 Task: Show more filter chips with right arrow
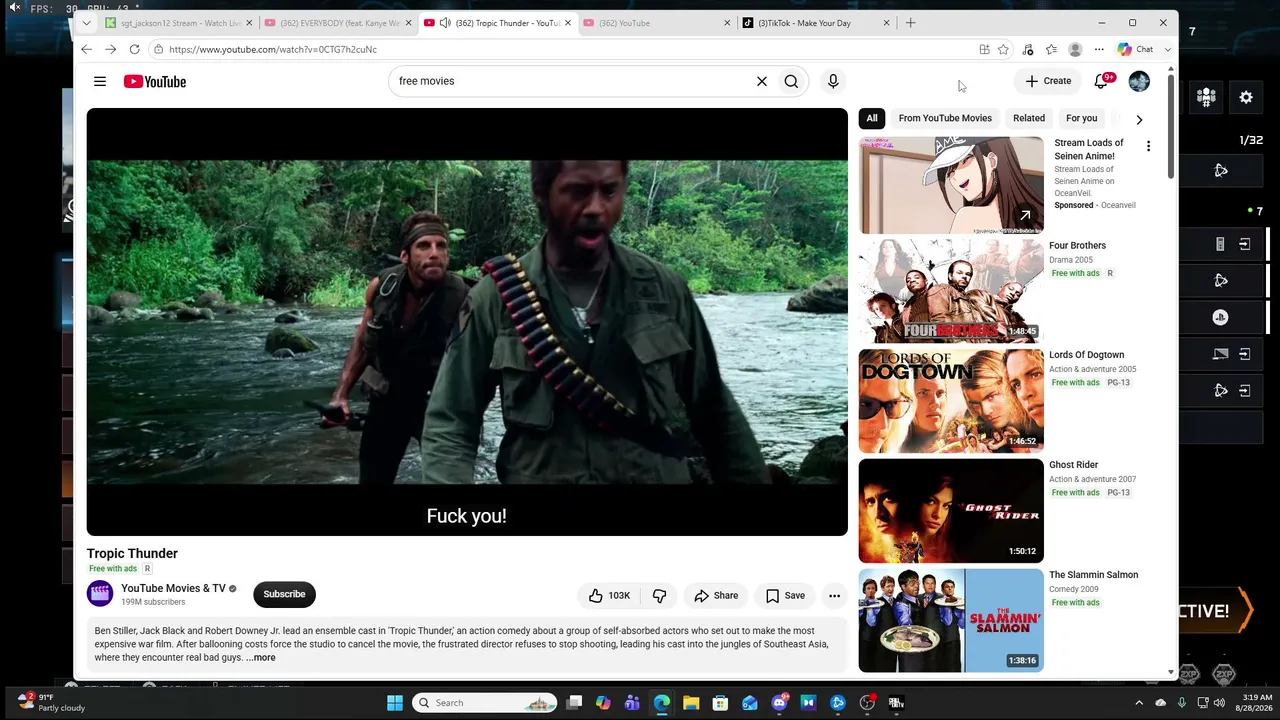[1139, 119]
